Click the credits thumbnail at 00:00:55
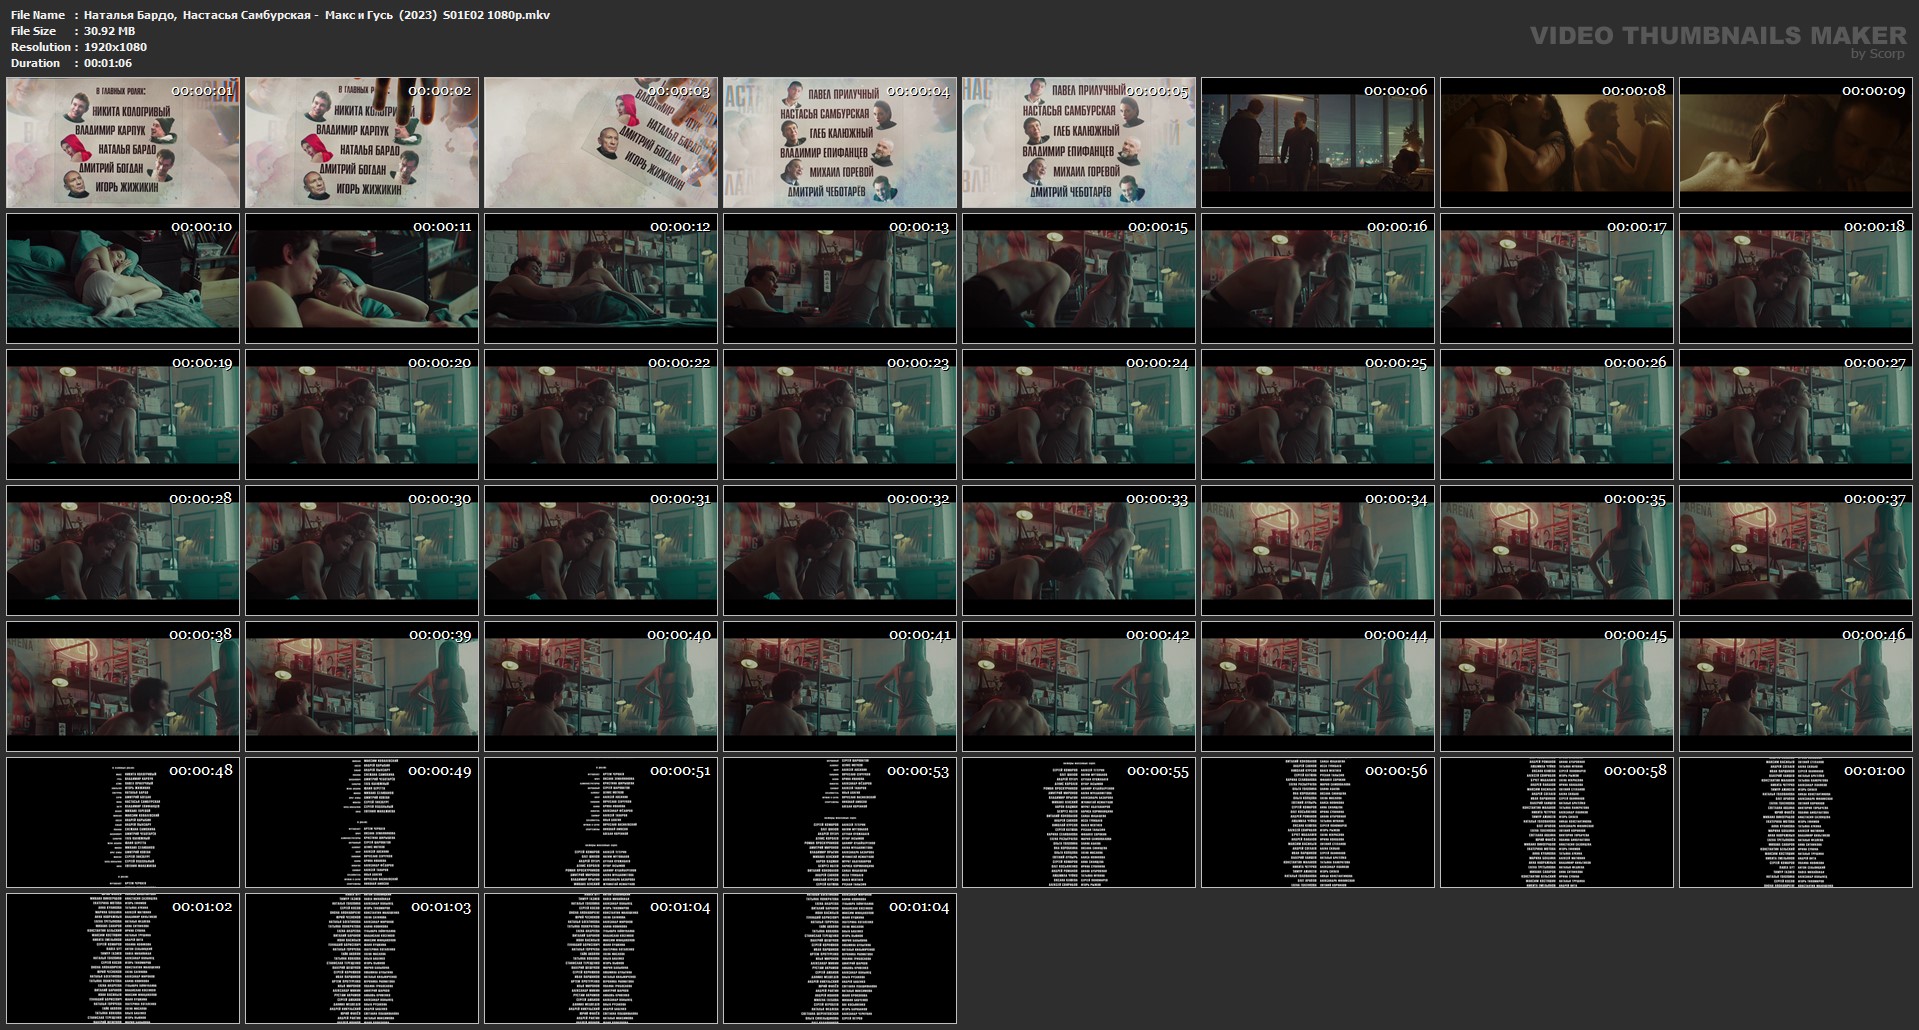 click(1079, 823)
